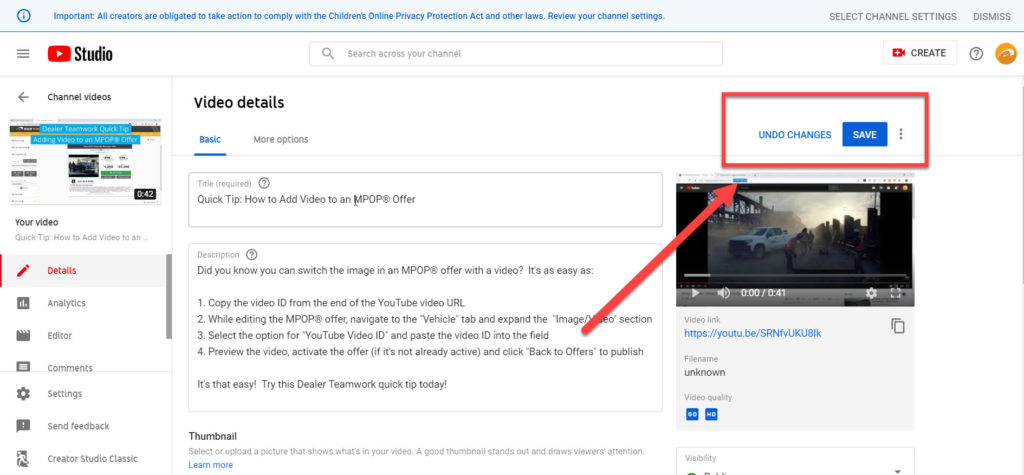Viewport: 1024px width, 475px height.
Task: Open the help question mark icon
Action: click(x=976, y=53)
